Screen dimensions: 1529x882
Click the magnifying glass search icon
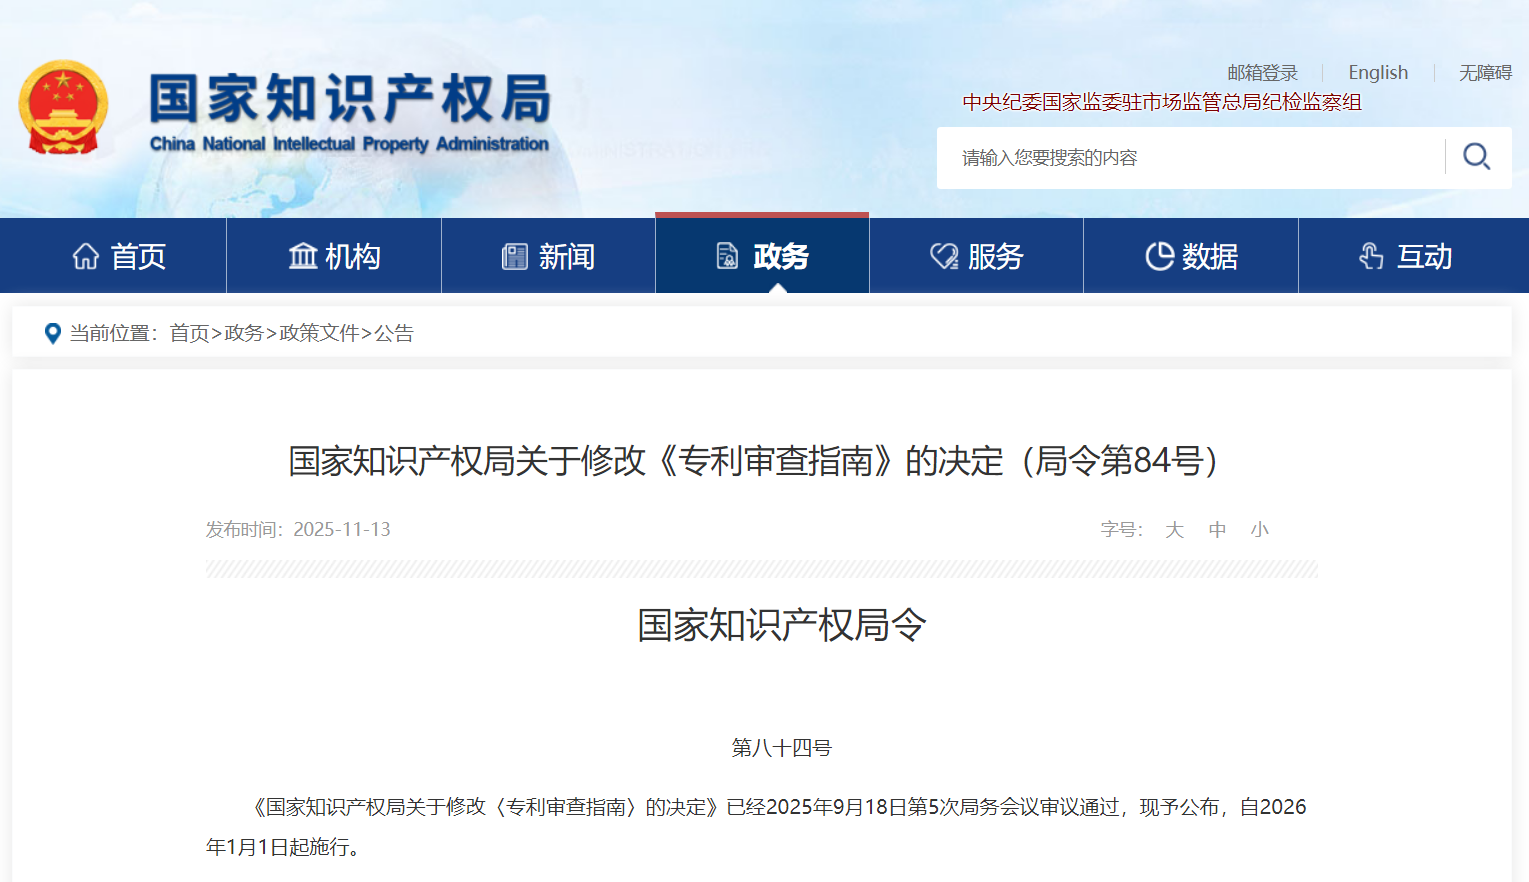1476,157
